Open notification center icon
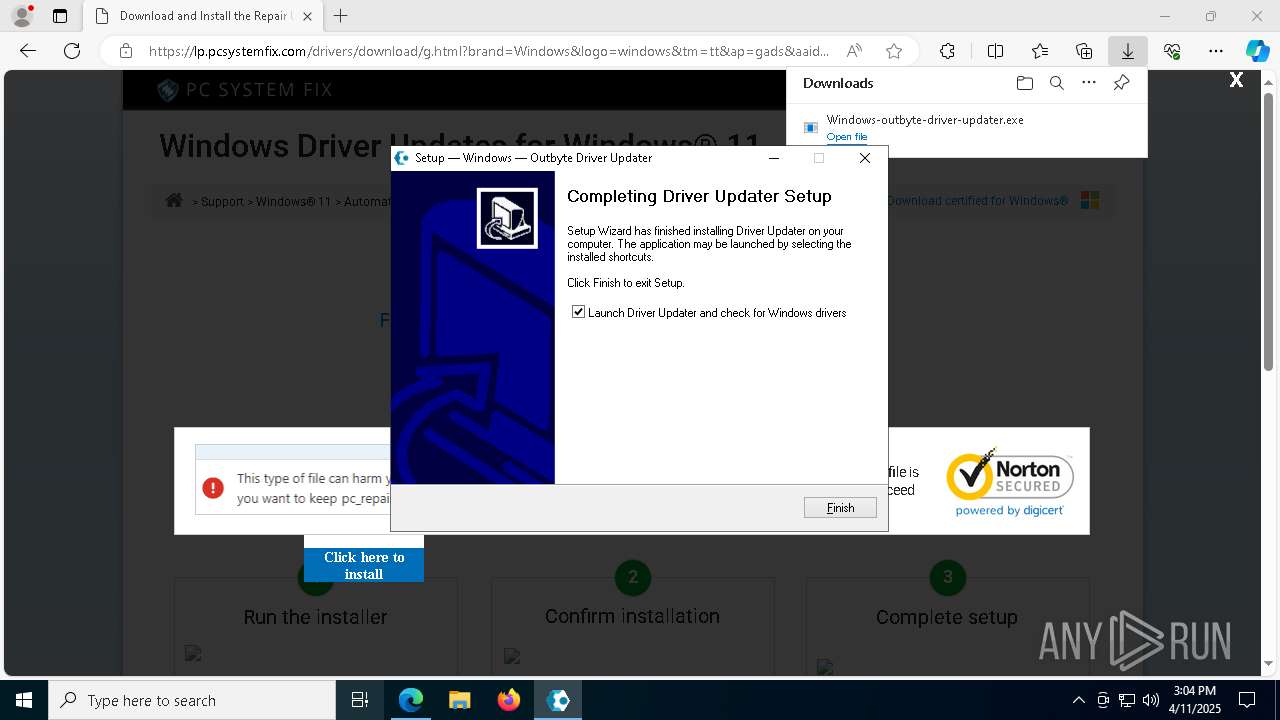The width and height of the screenshot is (1280, 720). tap(1247, 700)
